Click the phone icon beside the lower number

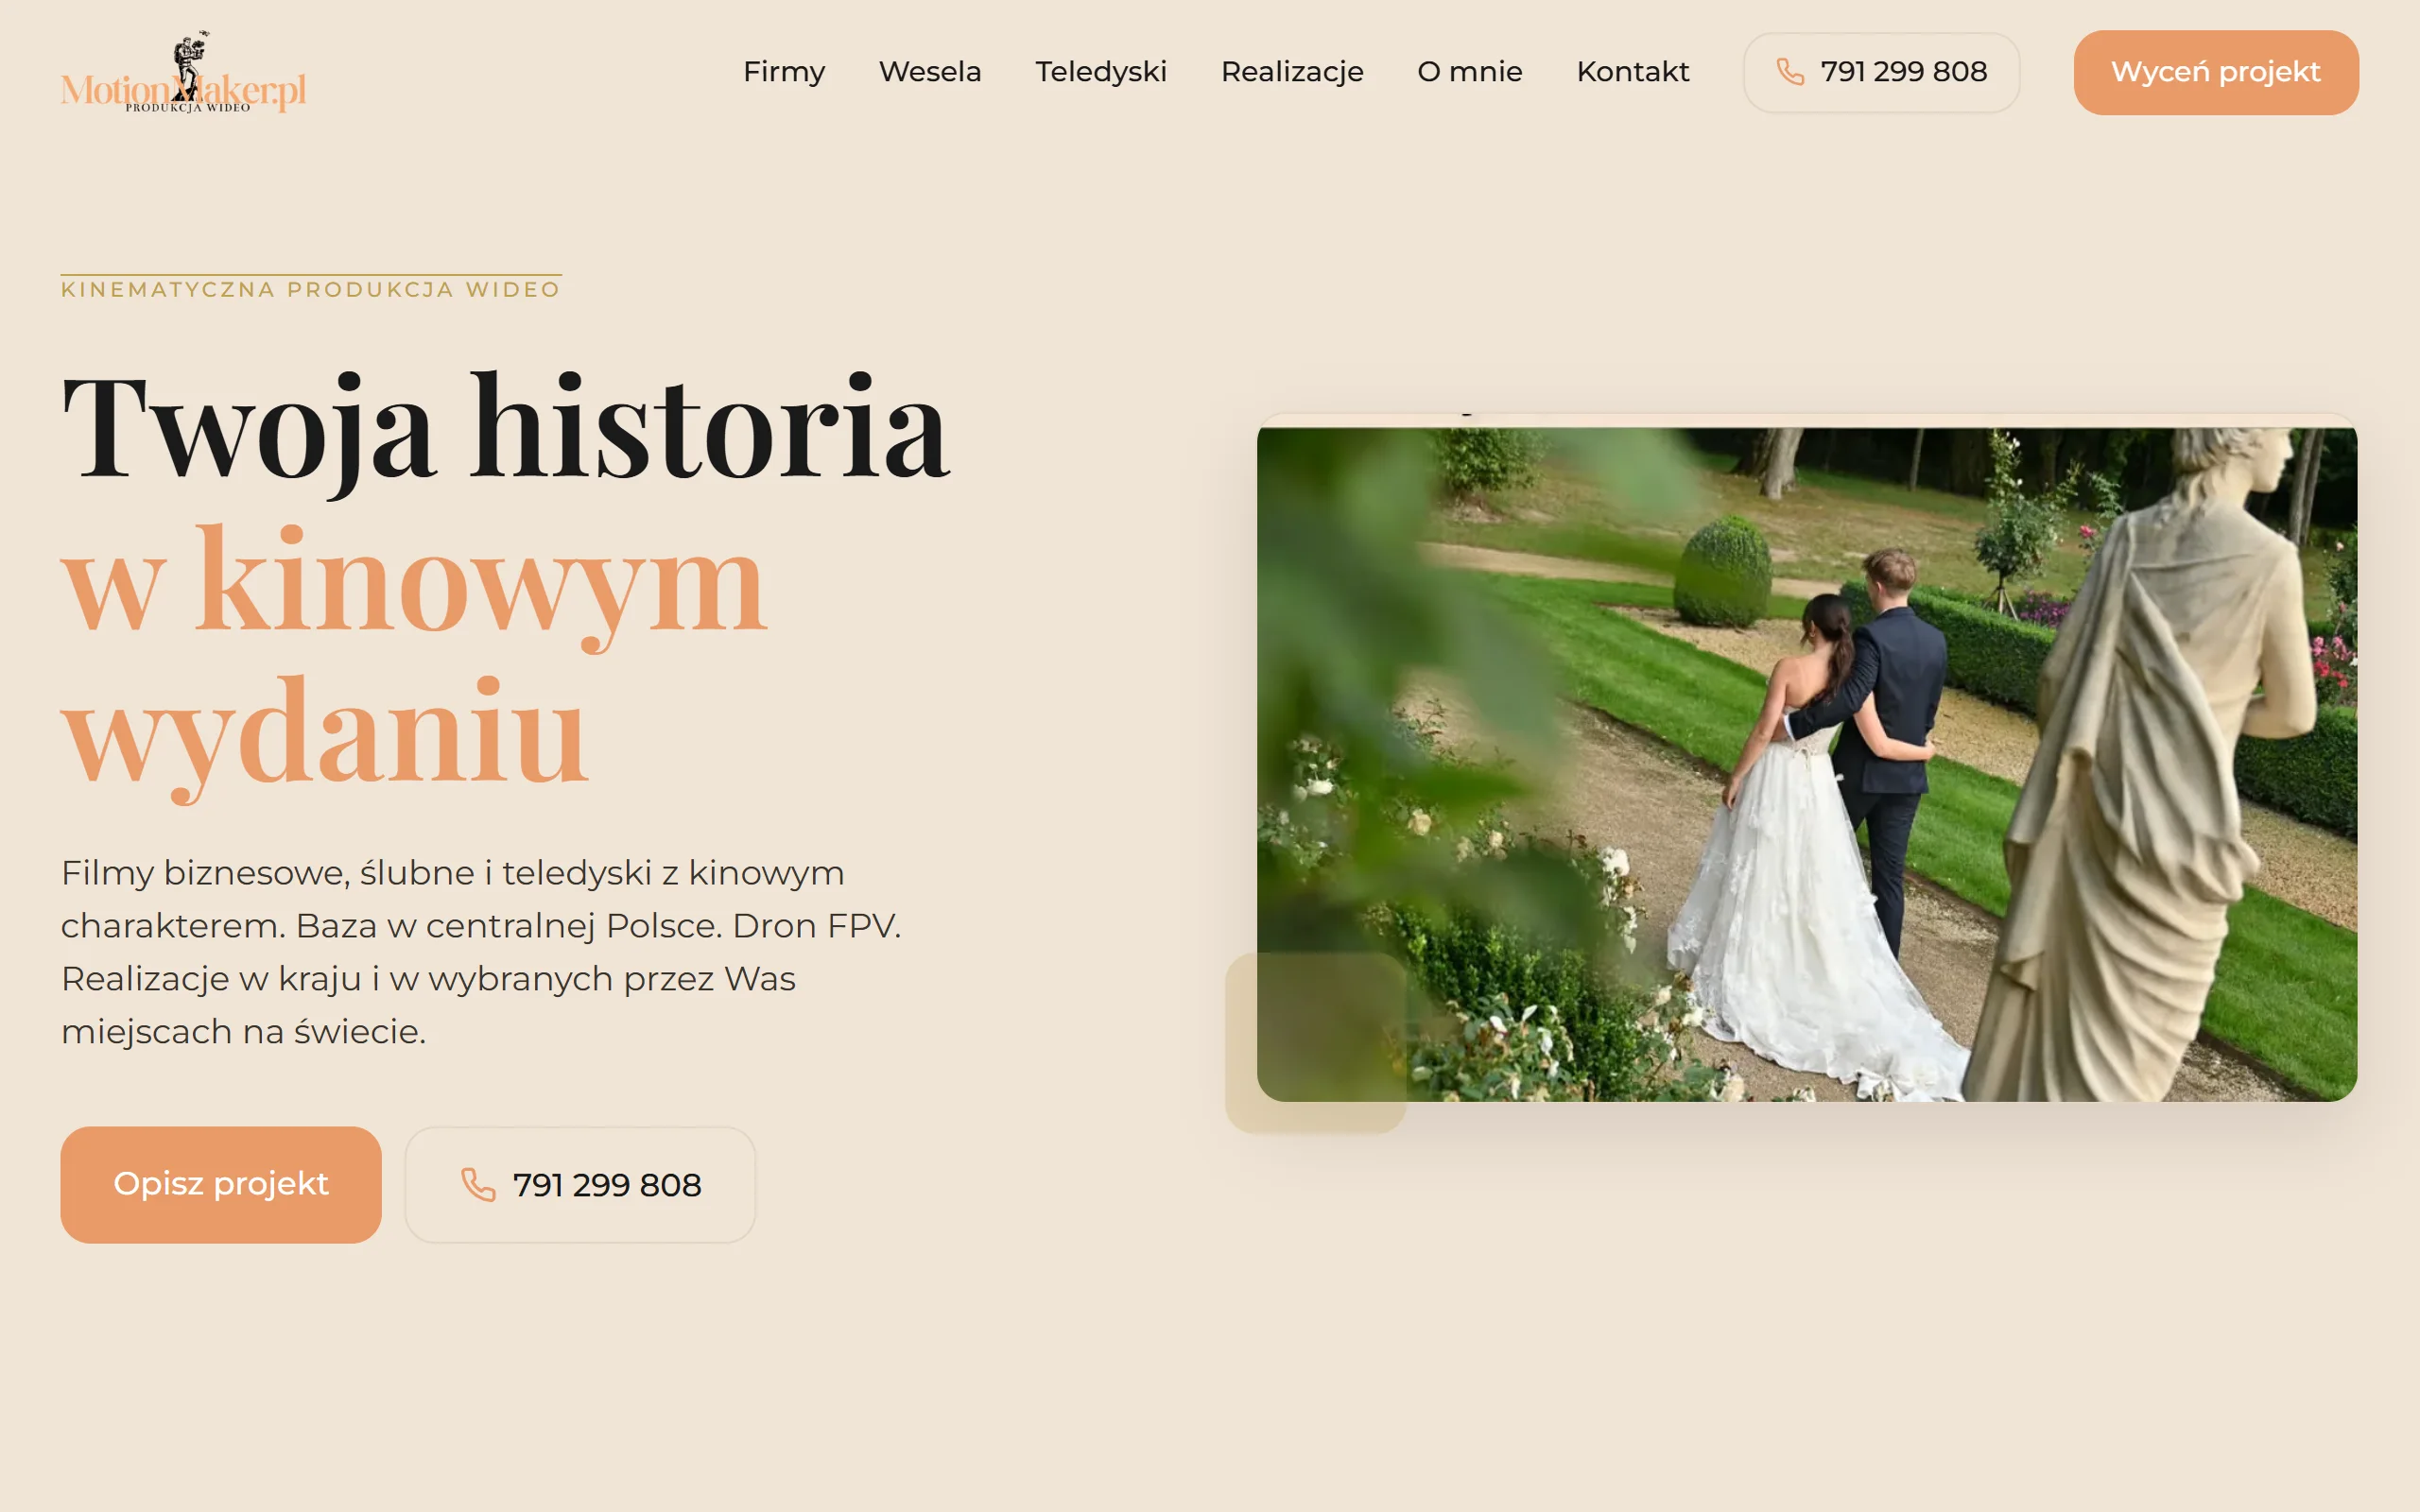pyautogui.click(x=478, y=1185)
